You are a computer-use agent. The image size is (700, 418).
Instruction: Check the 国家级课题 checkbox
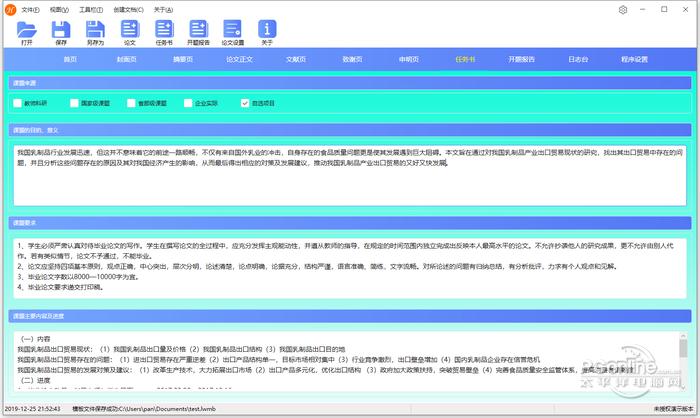click(x=74, y=103)
